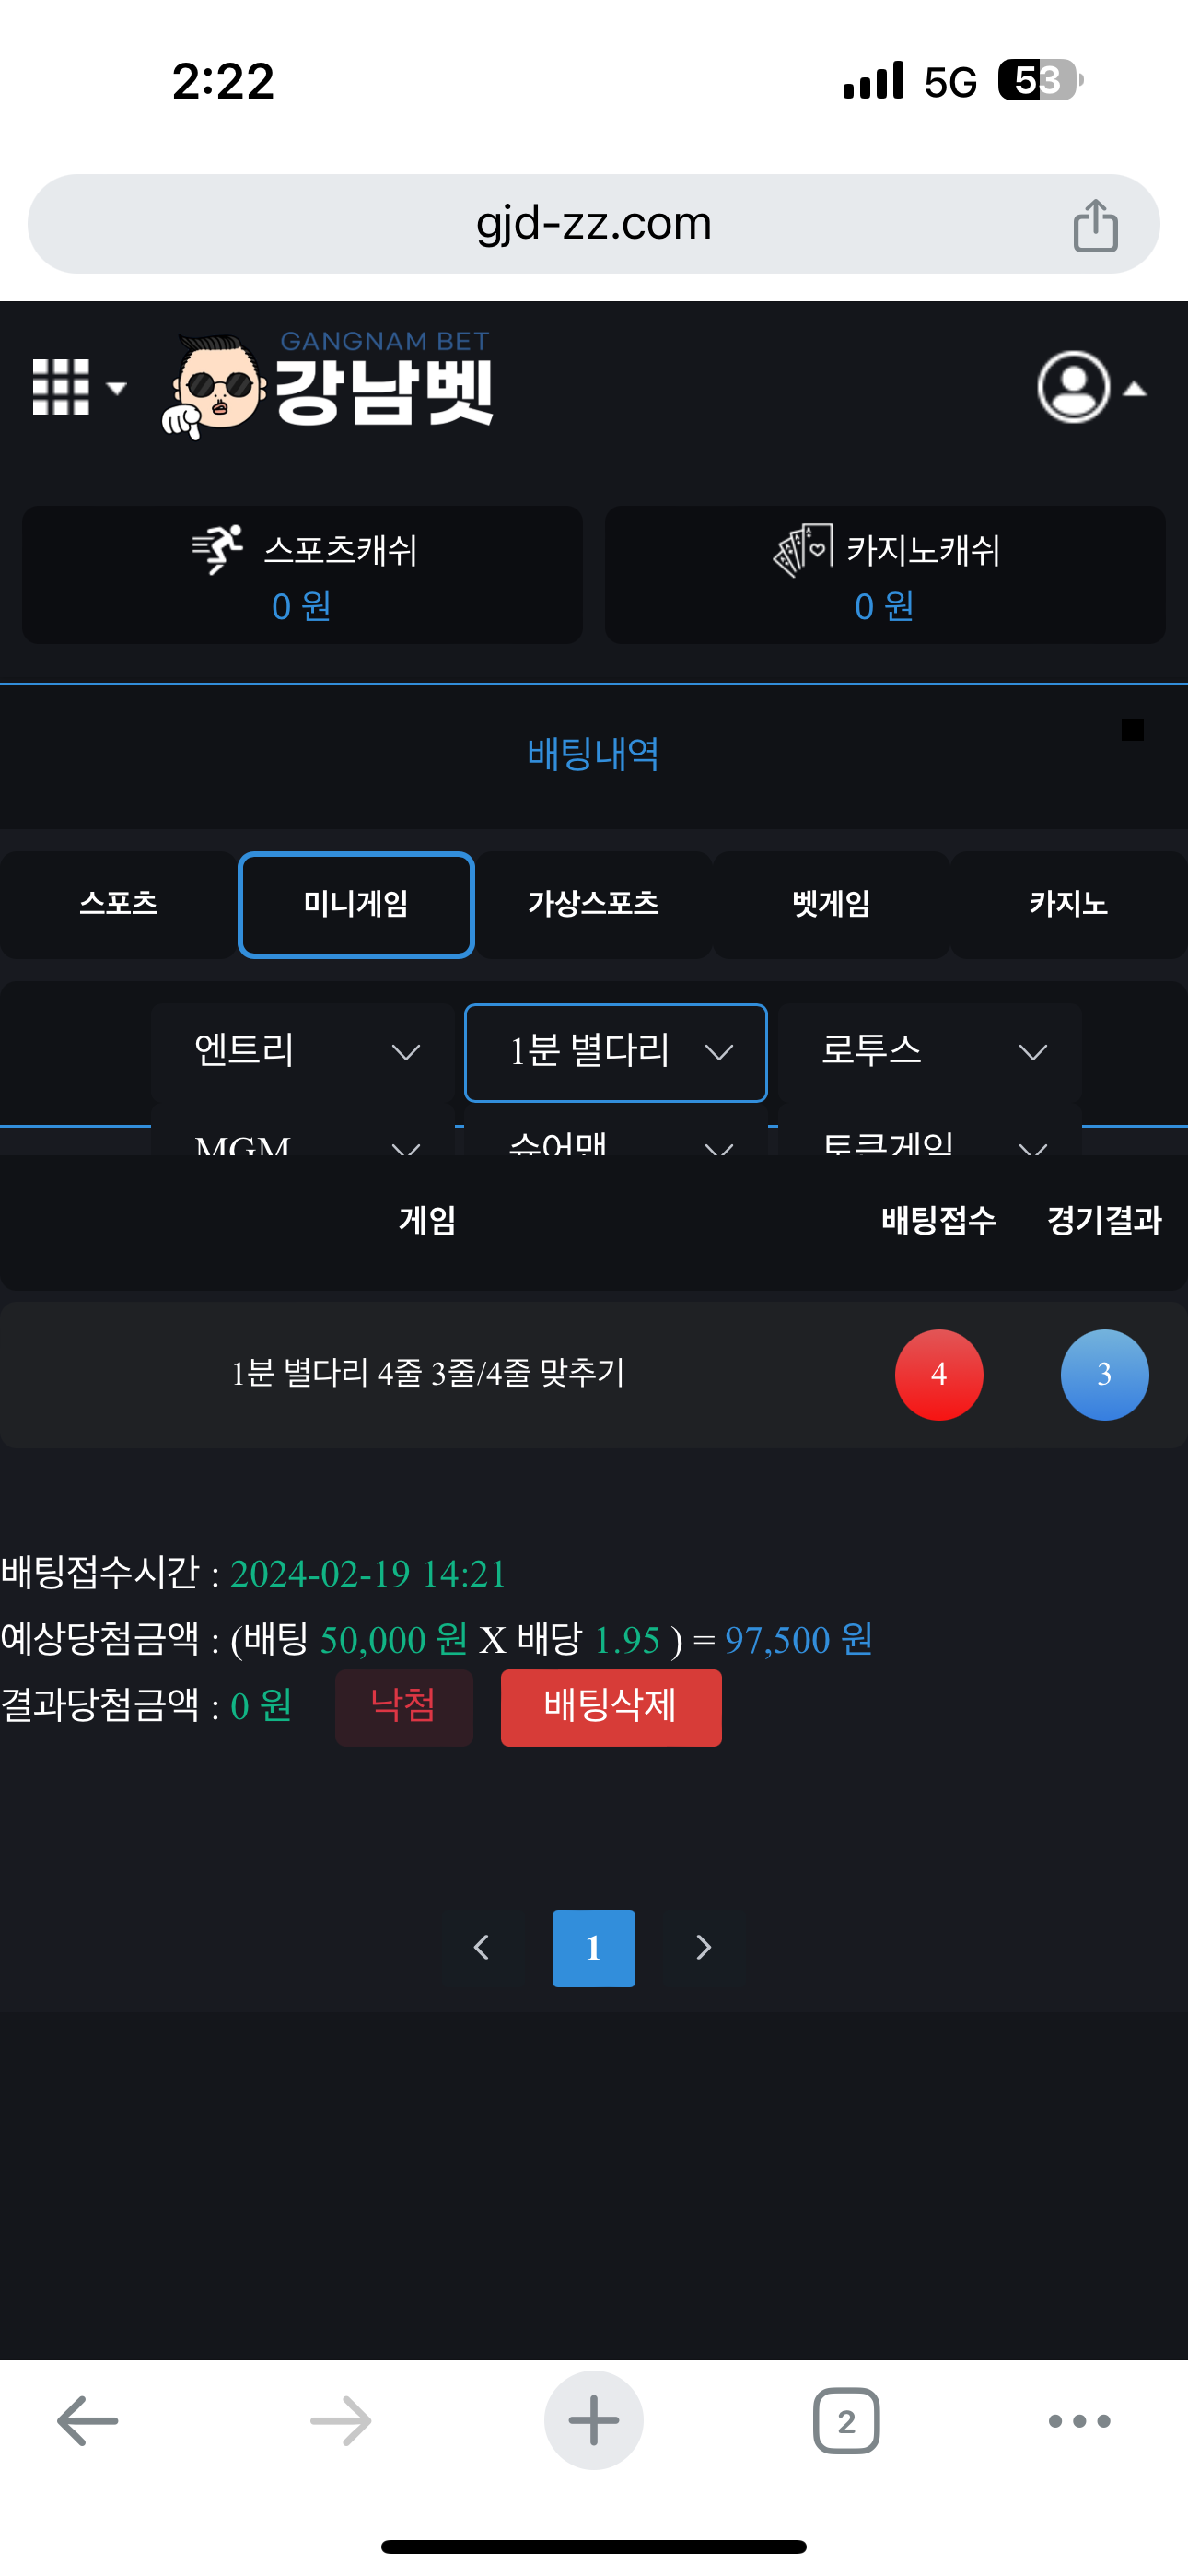Switch to the 가상스포츠 tab
Viewport: 1188px width, 2576px height.
pyautogui.click(x=593, y=904)
